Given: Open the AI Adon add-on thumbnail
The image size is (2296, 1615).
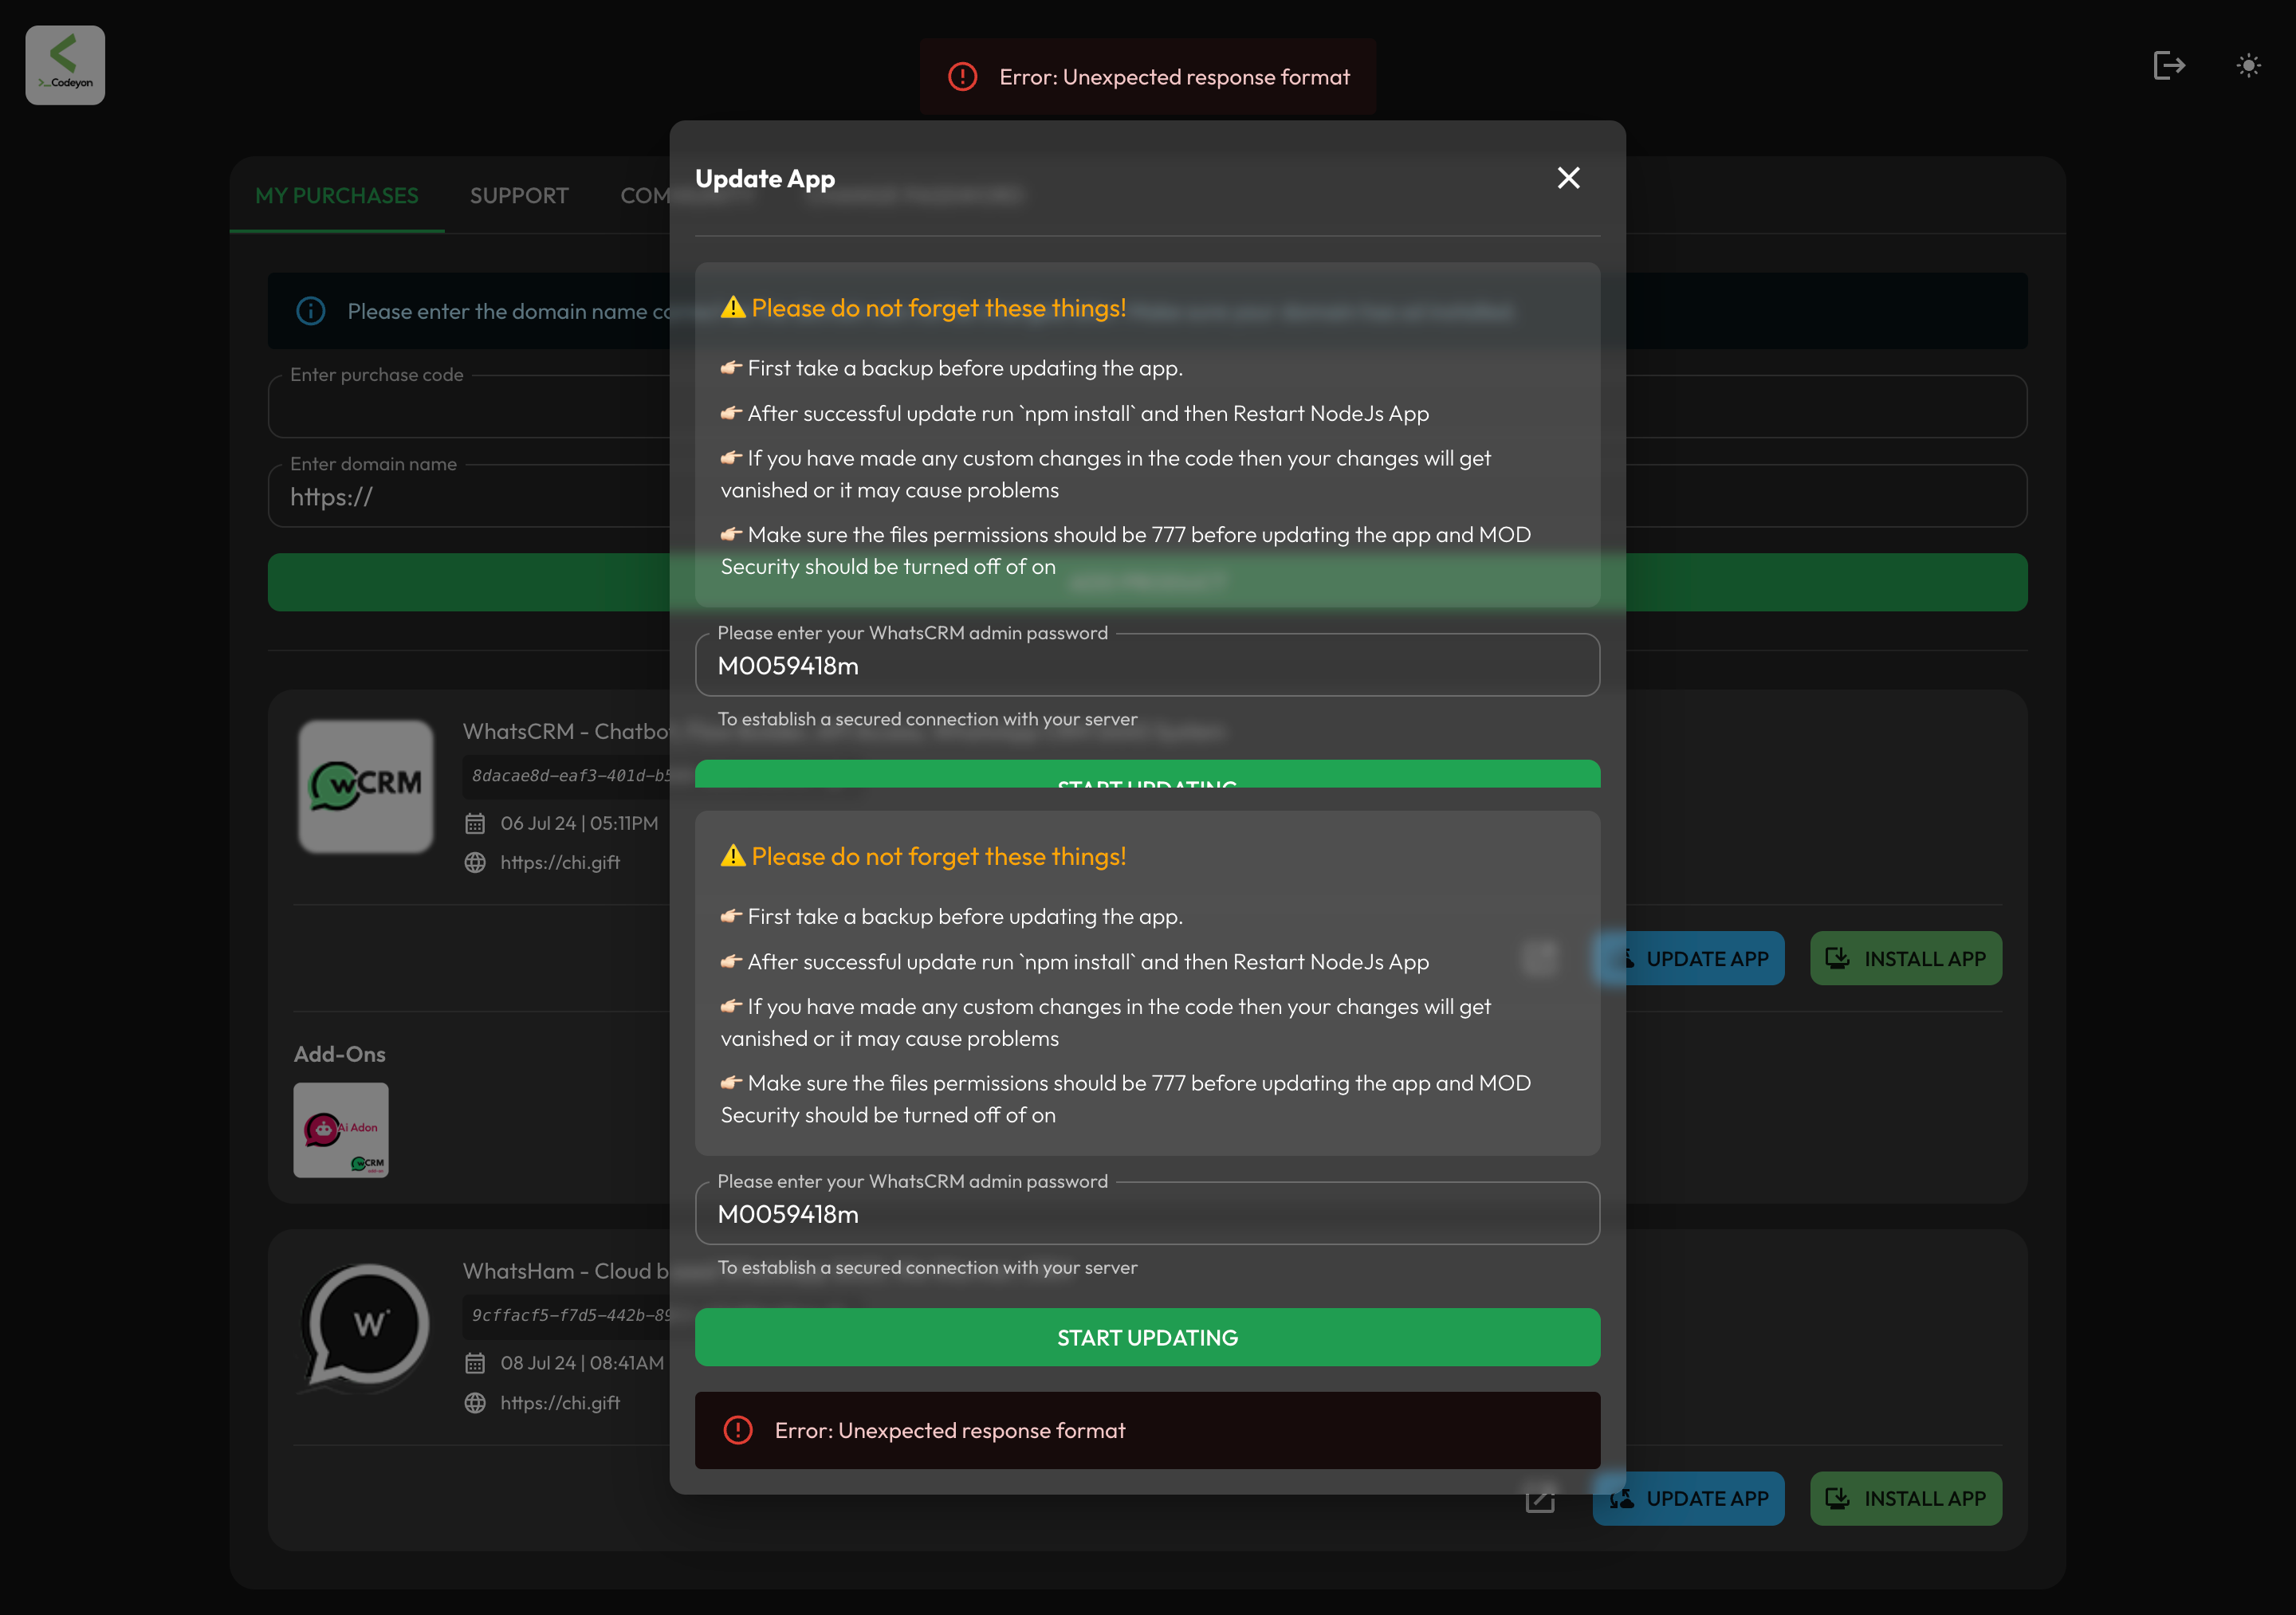Looking at the screenshot, I should click(x=341, y=1130).
